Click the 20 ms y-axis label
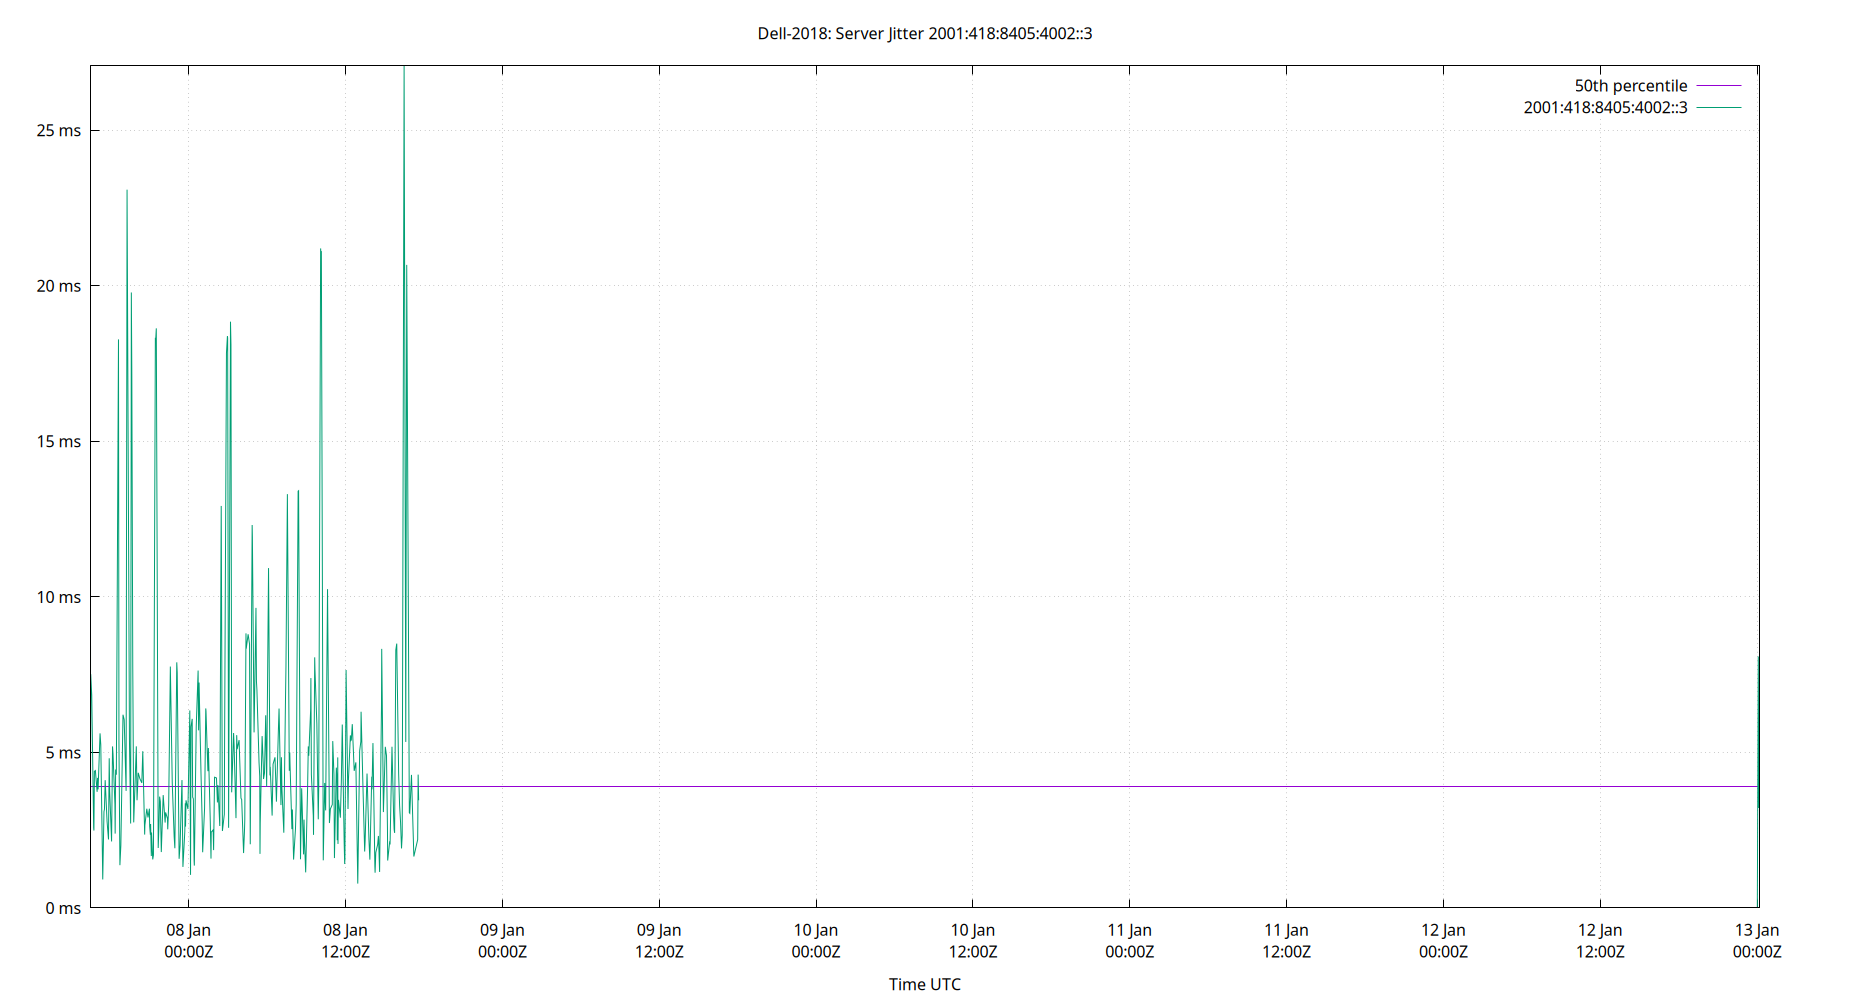 pyautogui.click(x=60, y=285)
